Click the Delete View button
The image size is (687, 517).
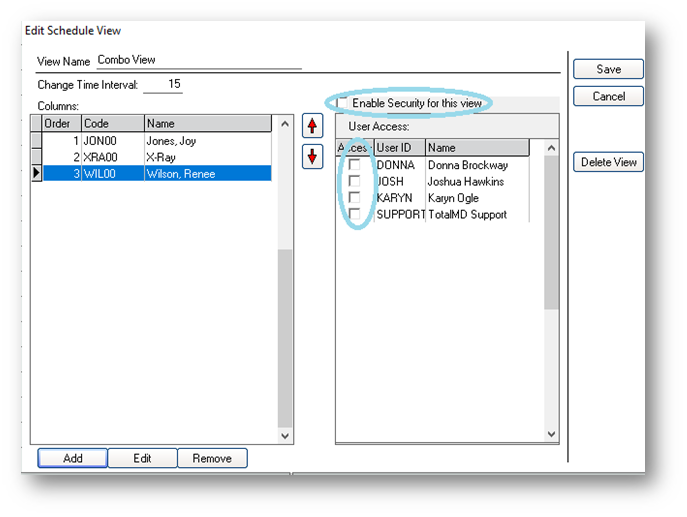point(608,163)
